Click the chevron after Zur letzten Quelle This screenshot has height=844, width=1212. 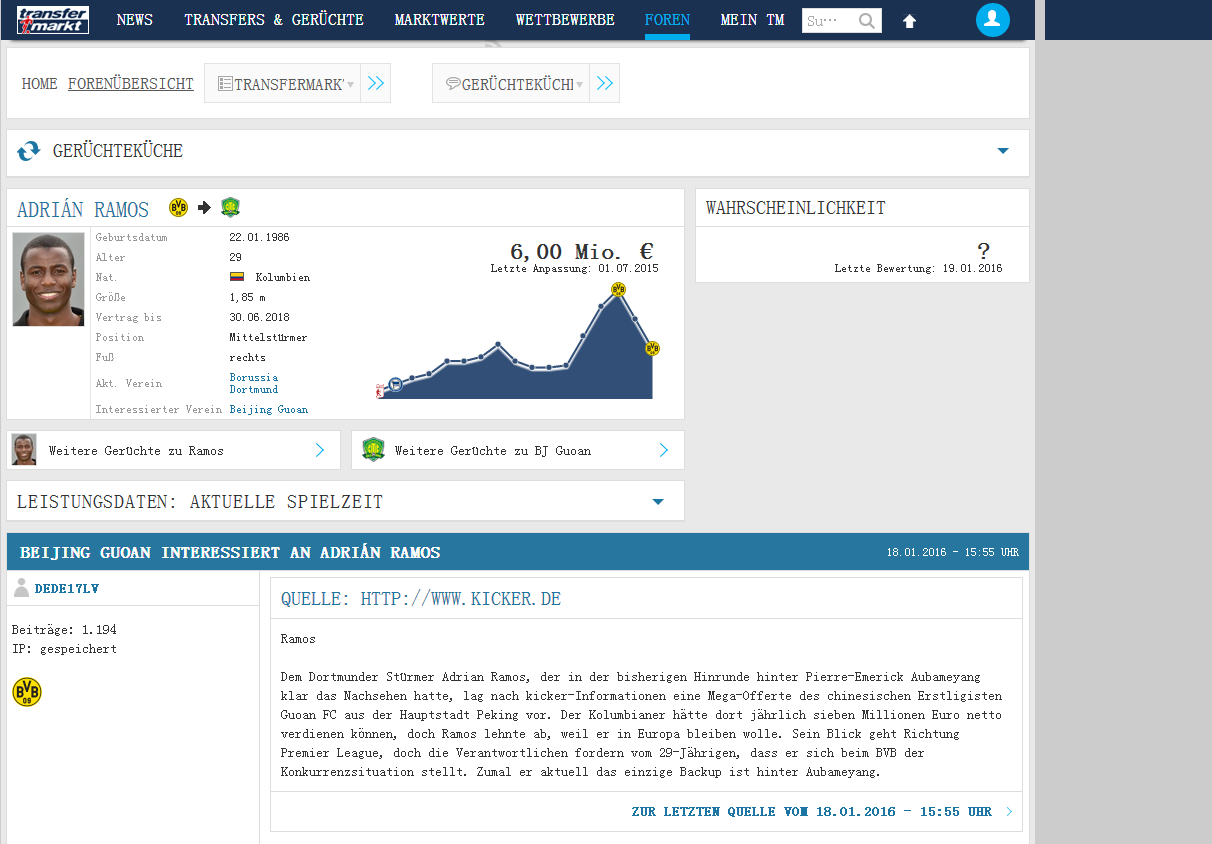click(x=1009, y=812)
